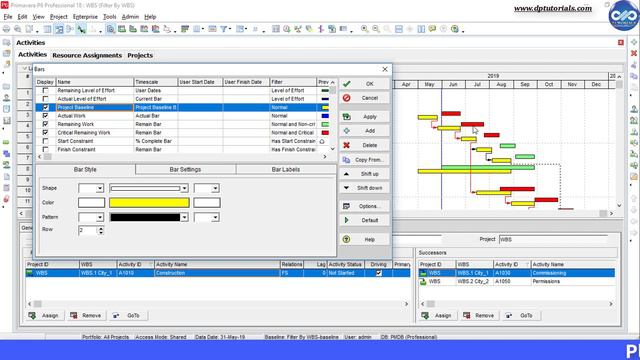Open the end endpoint Pattern dropdown

pos(215,217)
